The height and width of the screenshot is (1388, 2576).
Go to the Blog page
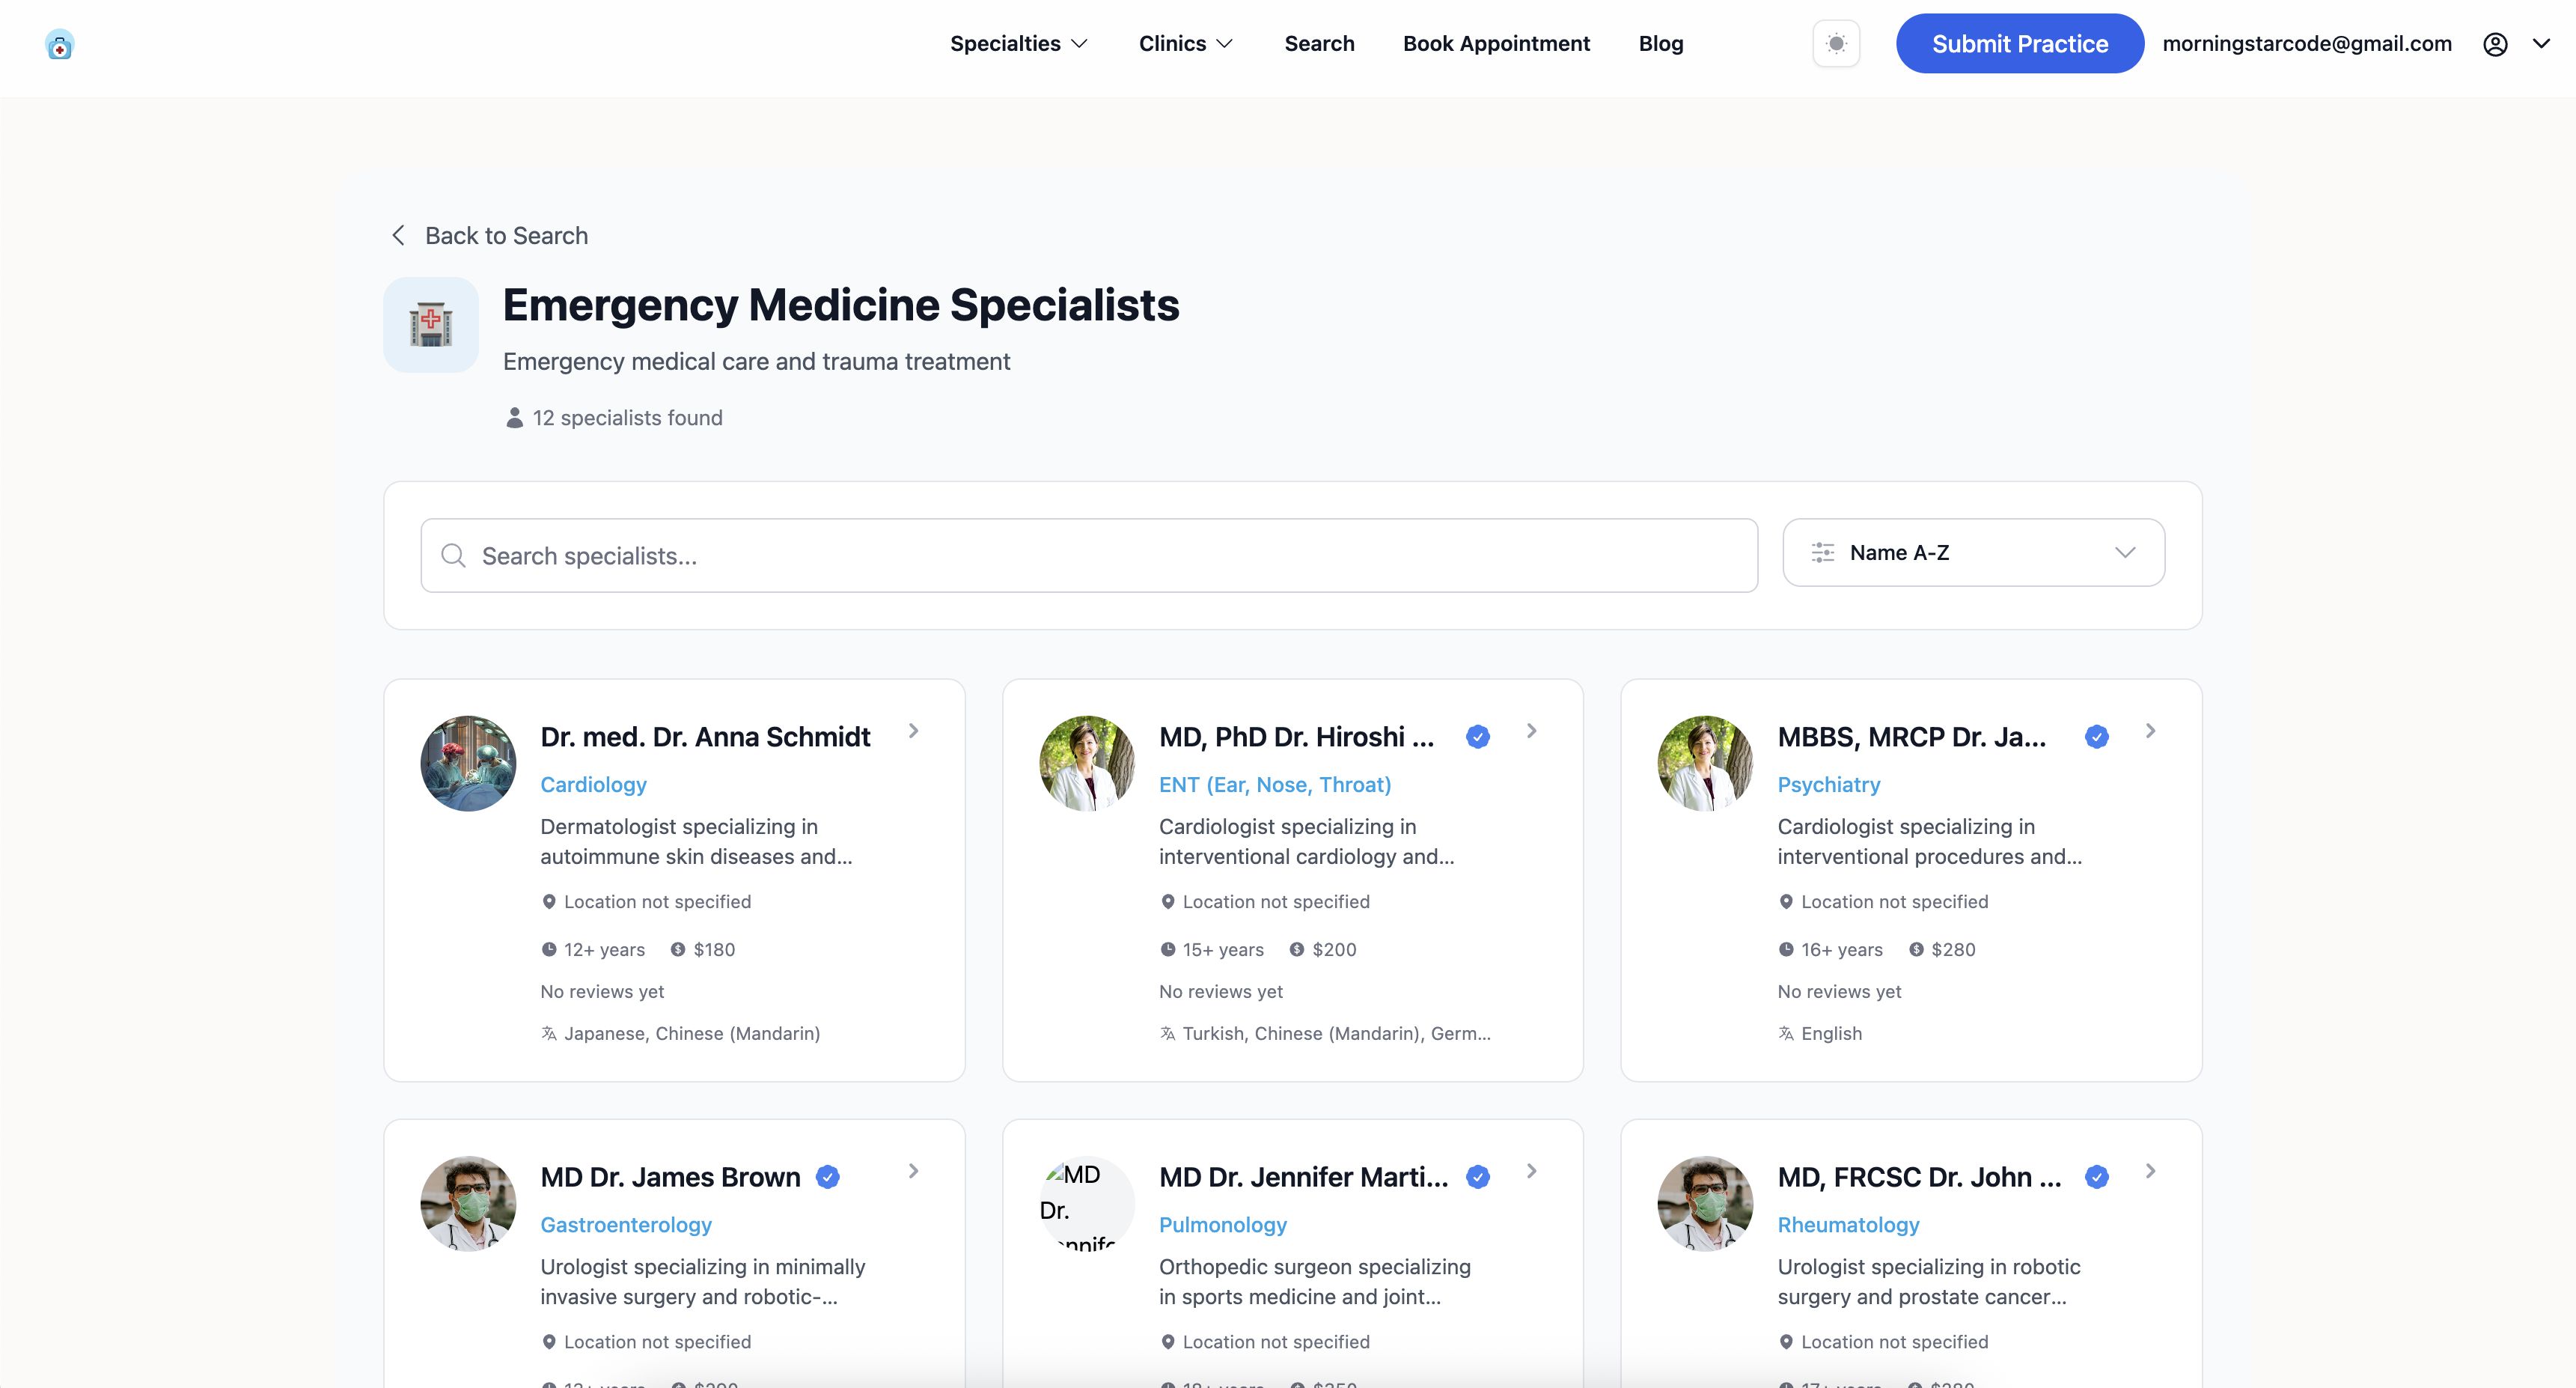(x=1660, y=44)
